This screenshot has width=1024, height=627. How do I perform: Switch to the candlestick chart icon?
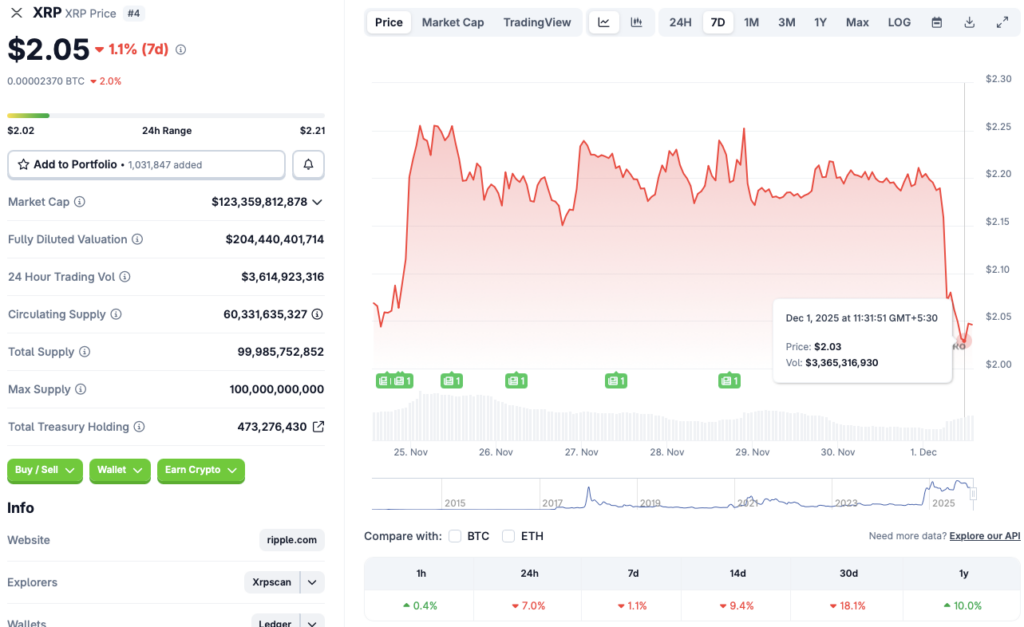(638, 21)
